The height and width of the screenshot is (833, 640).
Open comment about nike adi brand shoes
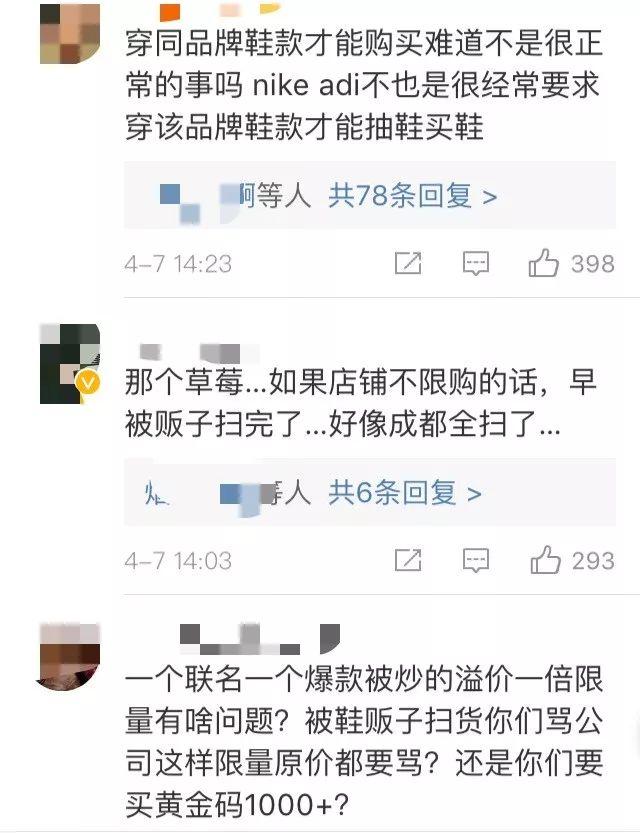click(x=364, y=85)
